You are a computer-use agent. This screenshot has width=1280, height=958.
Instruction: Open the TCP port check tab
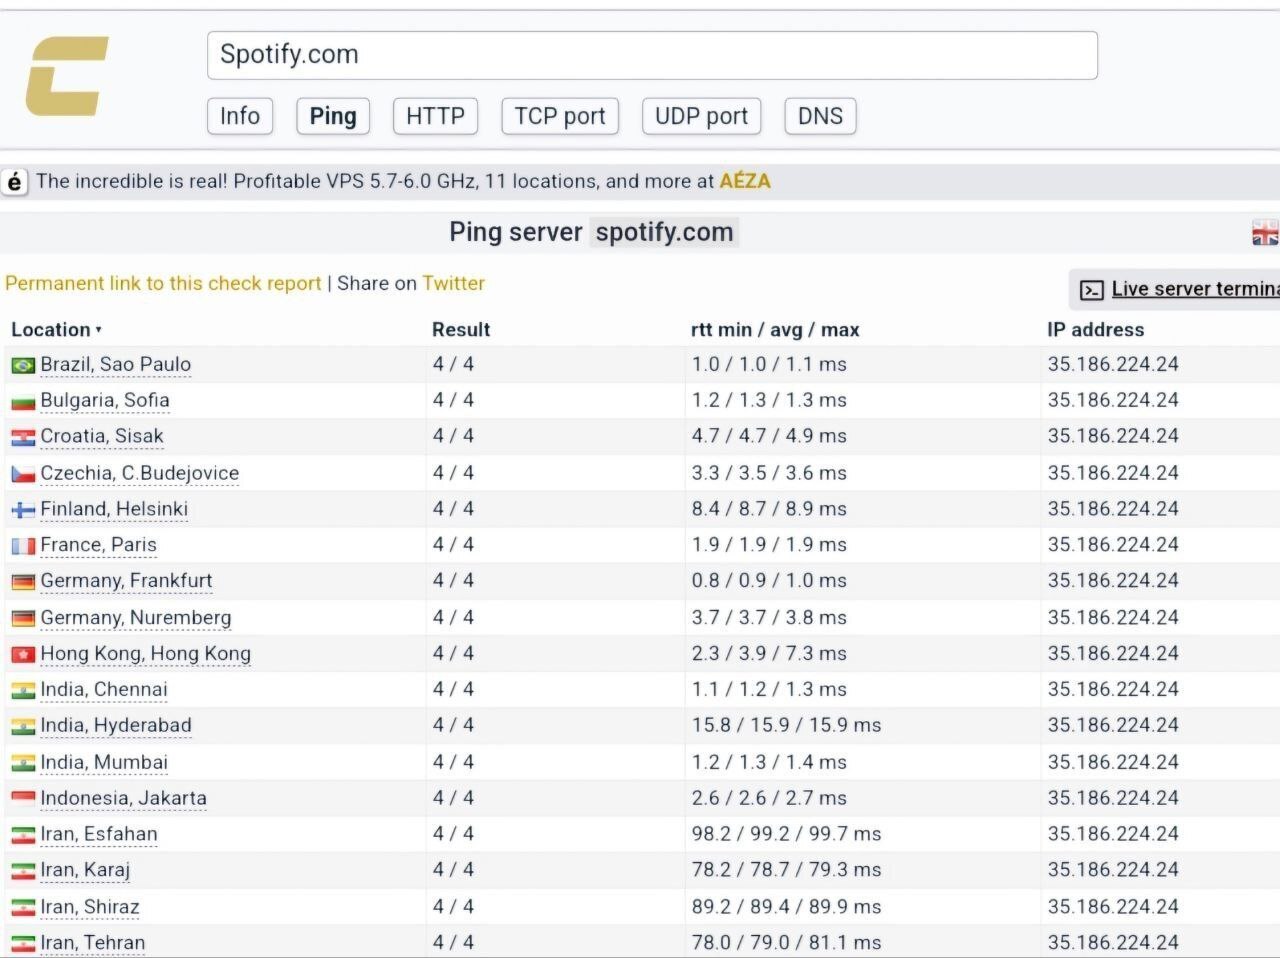point(560,116)
